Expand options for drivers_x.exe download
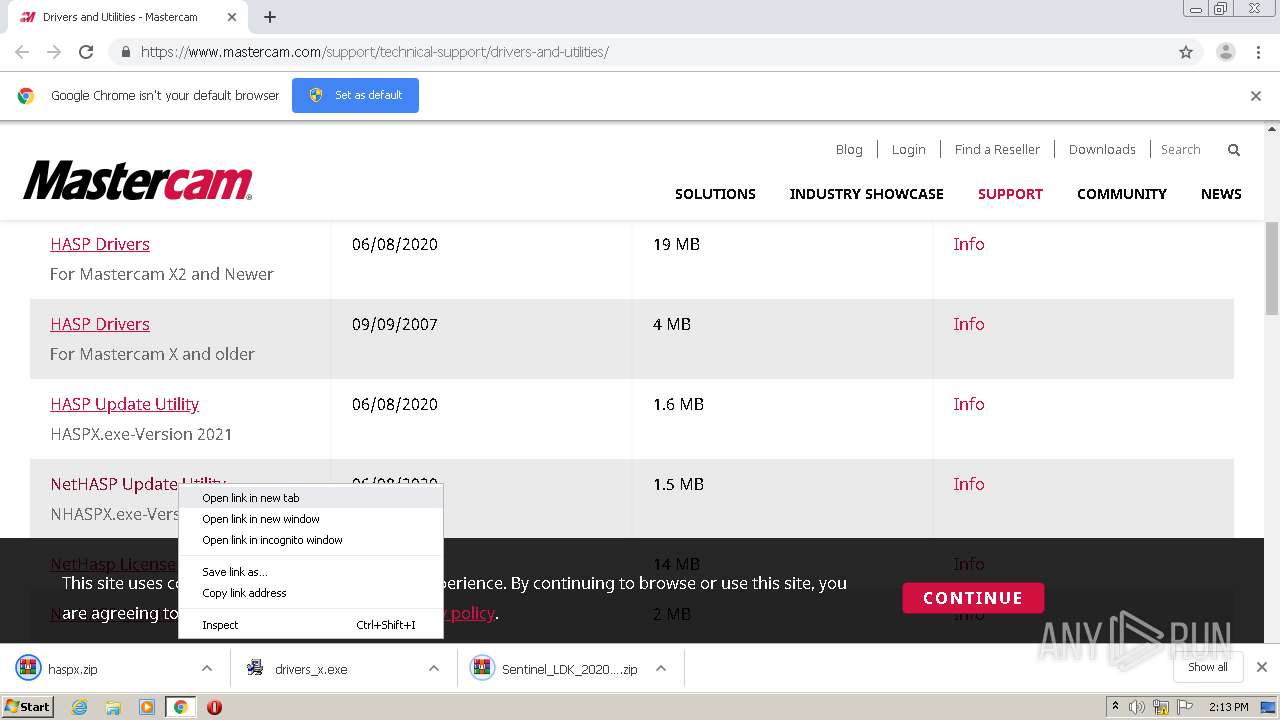Image resolution: width=1280 pixels, height=720 pixels. 434,669
